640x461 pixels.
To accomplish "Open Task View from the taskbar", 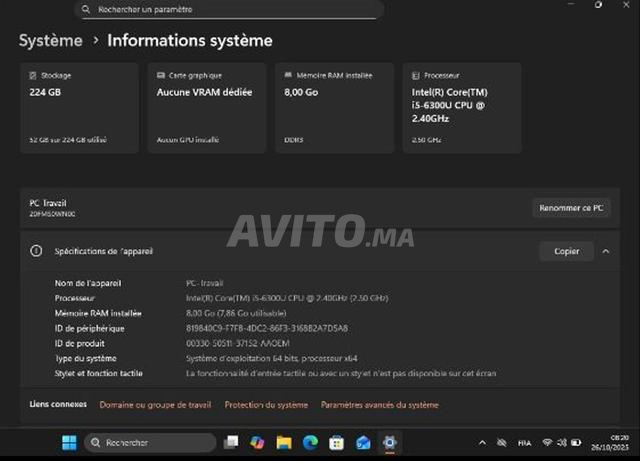I will [232, 442].
